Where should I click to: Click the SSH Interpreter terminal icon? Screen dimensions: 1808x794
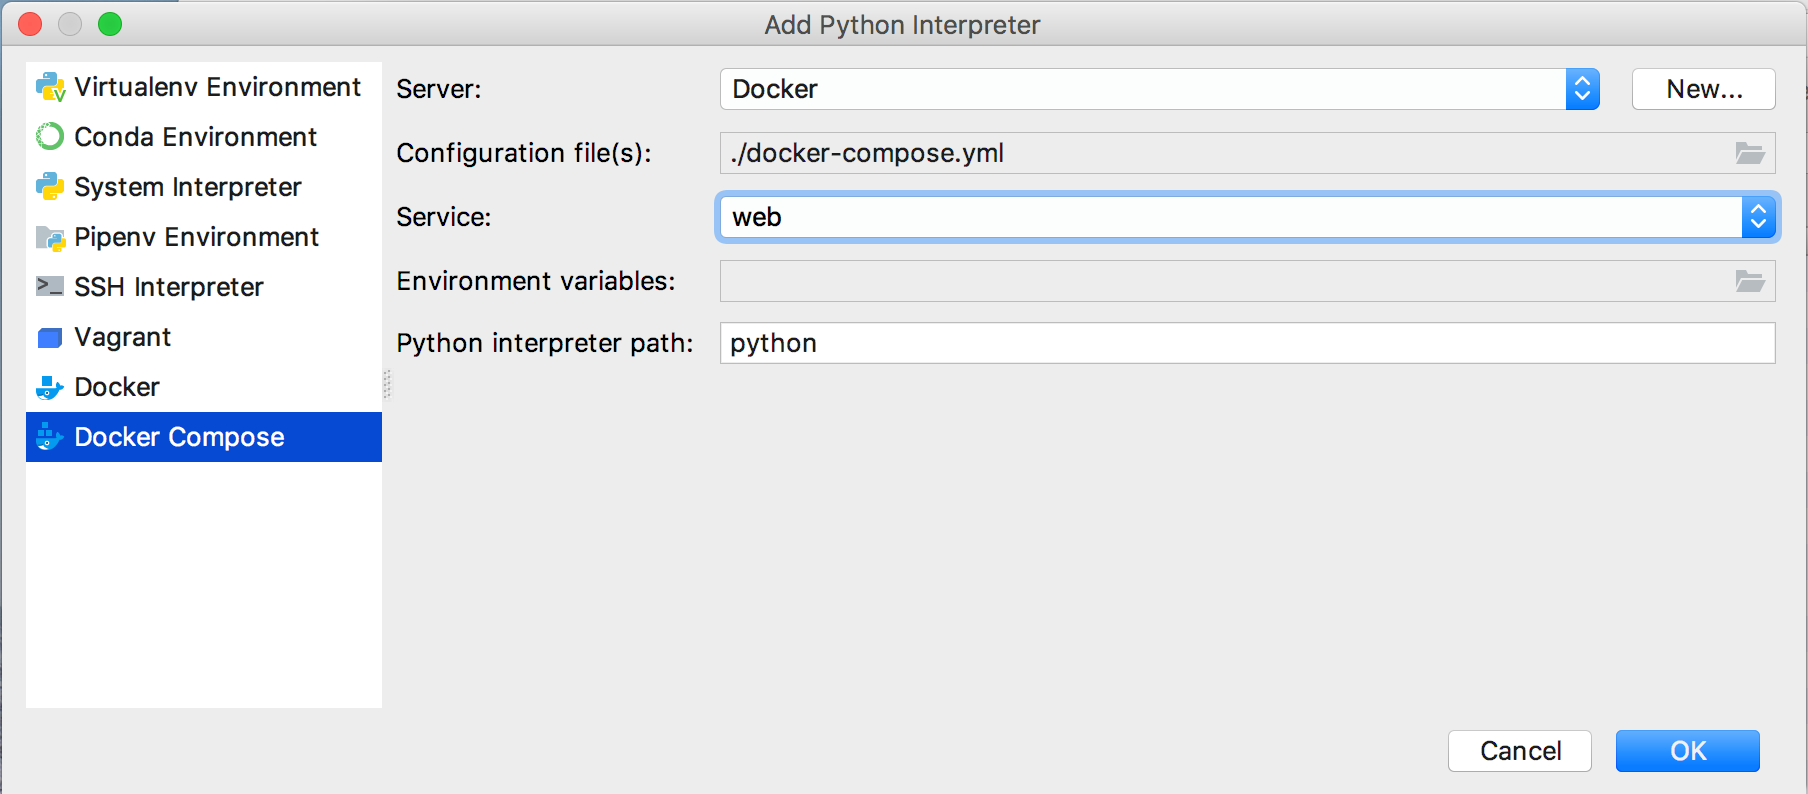coord(50,286)
